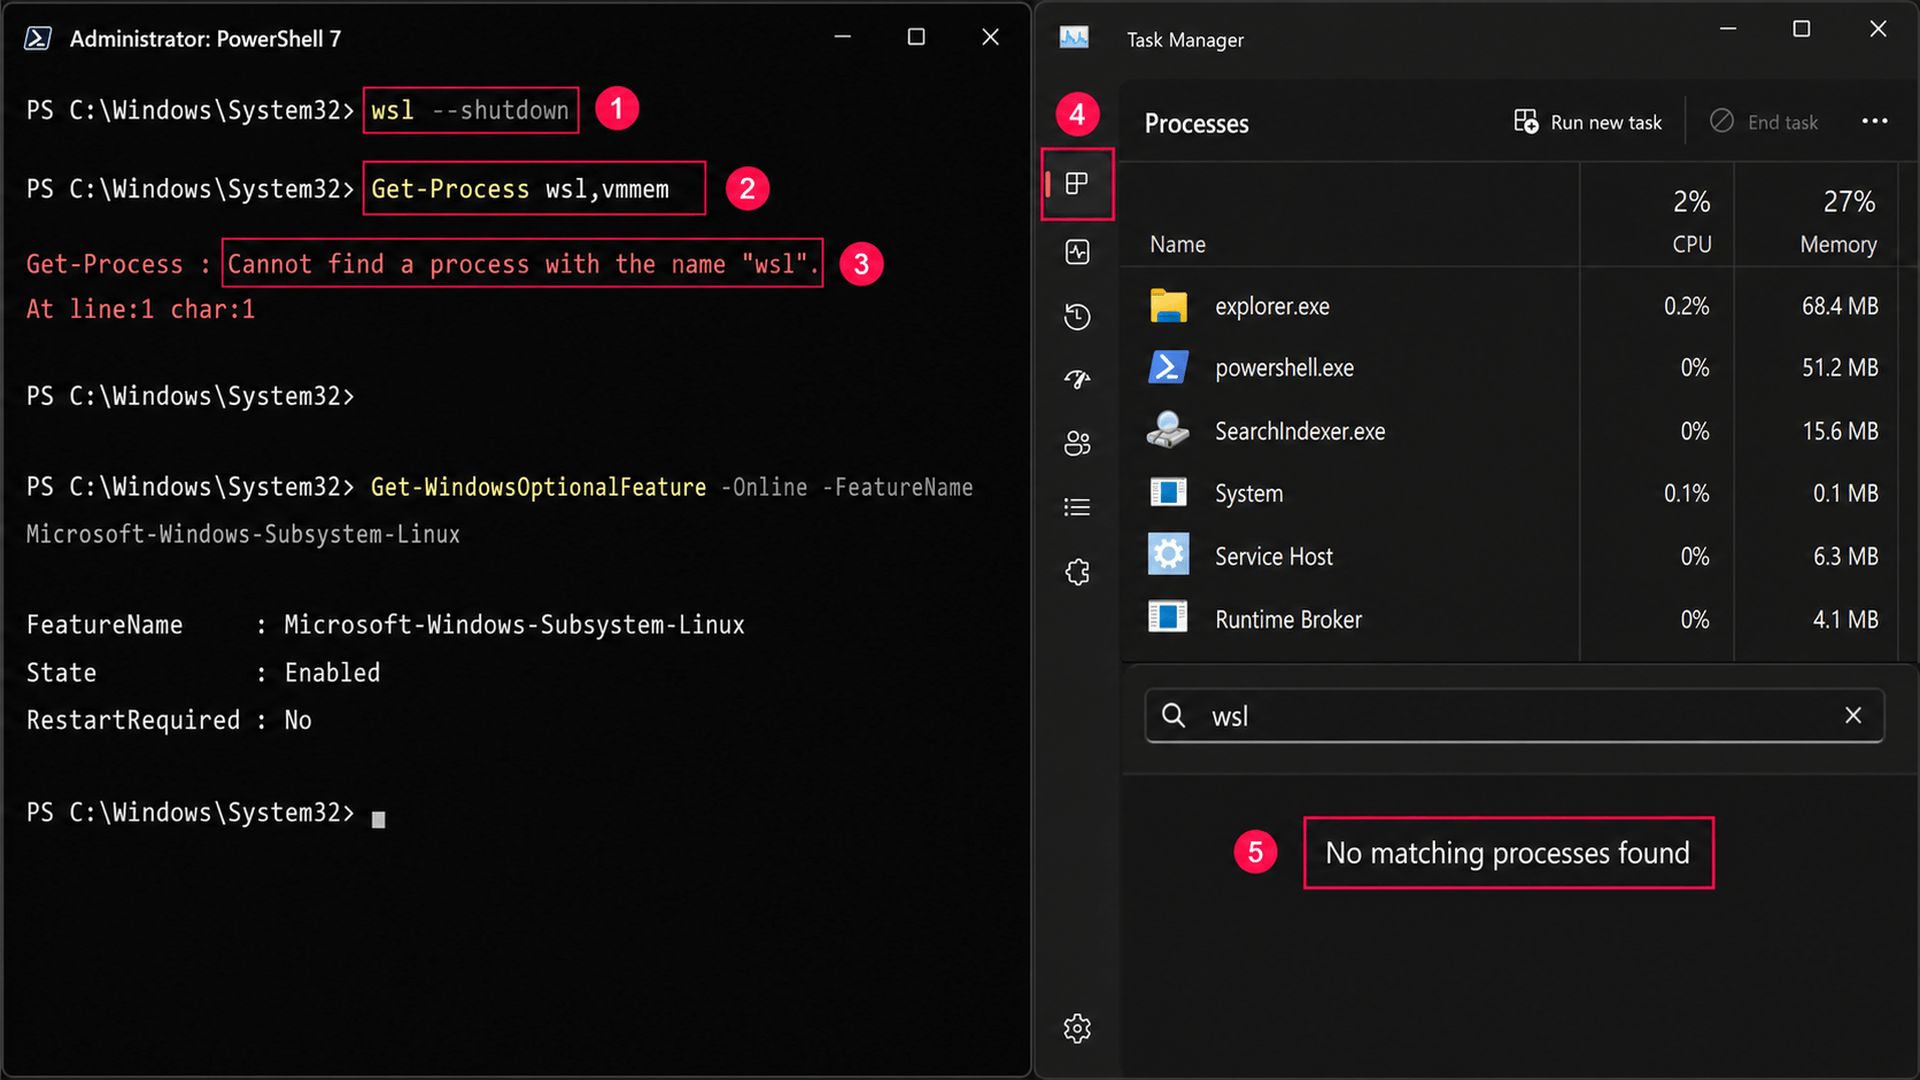Click the Task Manager app icon in title bar

[x=1074, y=38]
